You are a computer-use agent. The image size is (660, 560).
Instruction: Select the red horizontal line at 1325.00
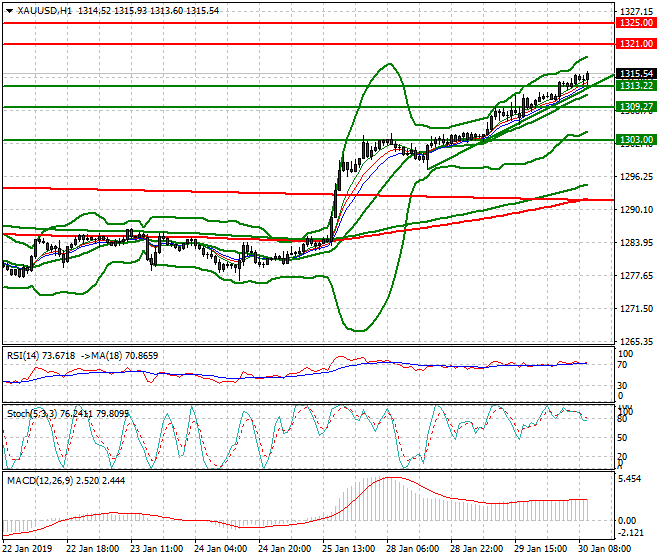(309, 23)
